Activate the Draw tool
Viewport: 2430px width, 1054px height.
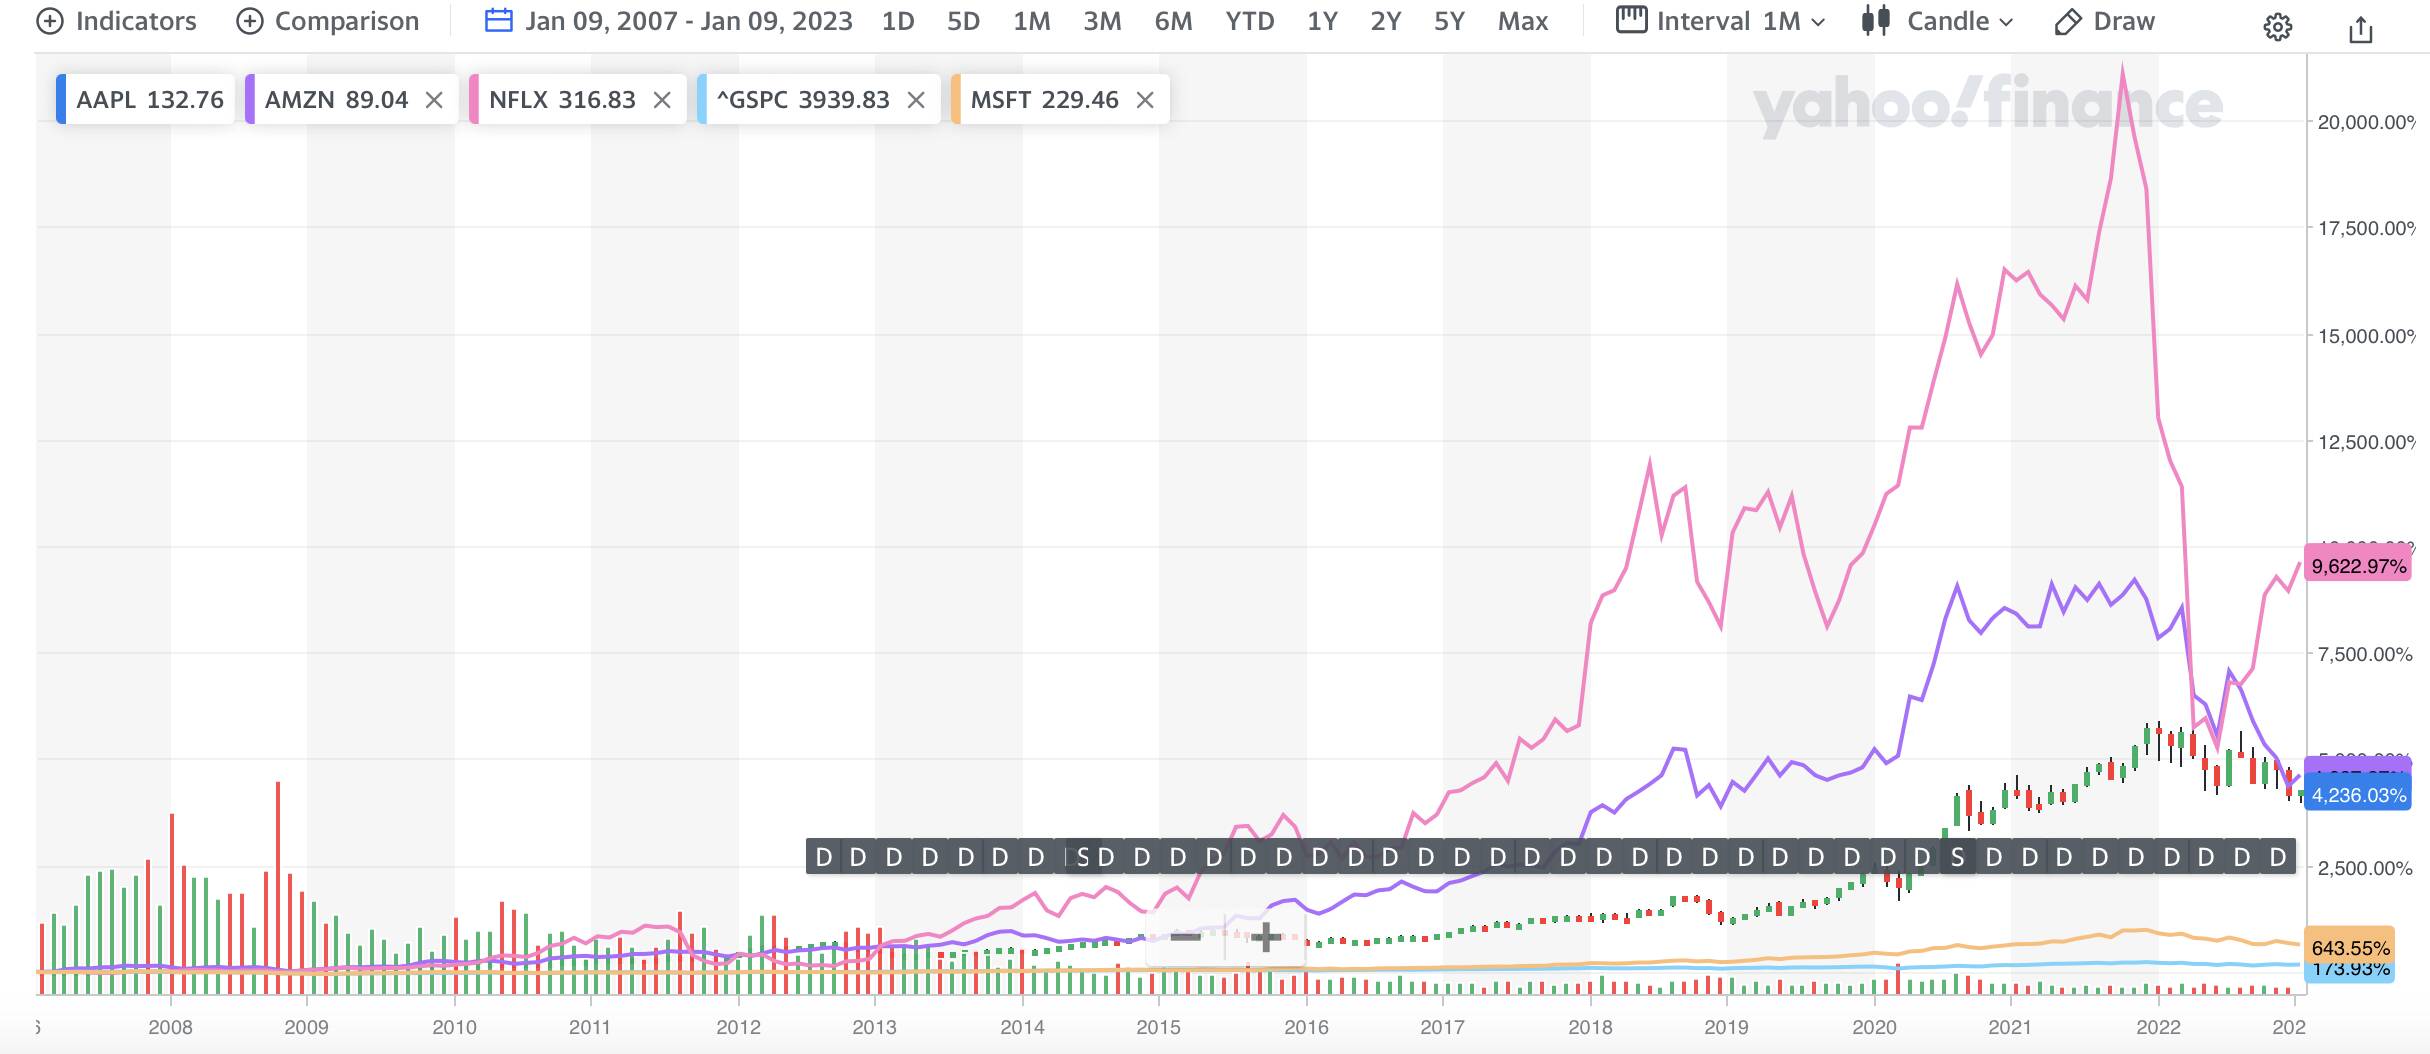pyautogui.click(x=2104, y=21)
